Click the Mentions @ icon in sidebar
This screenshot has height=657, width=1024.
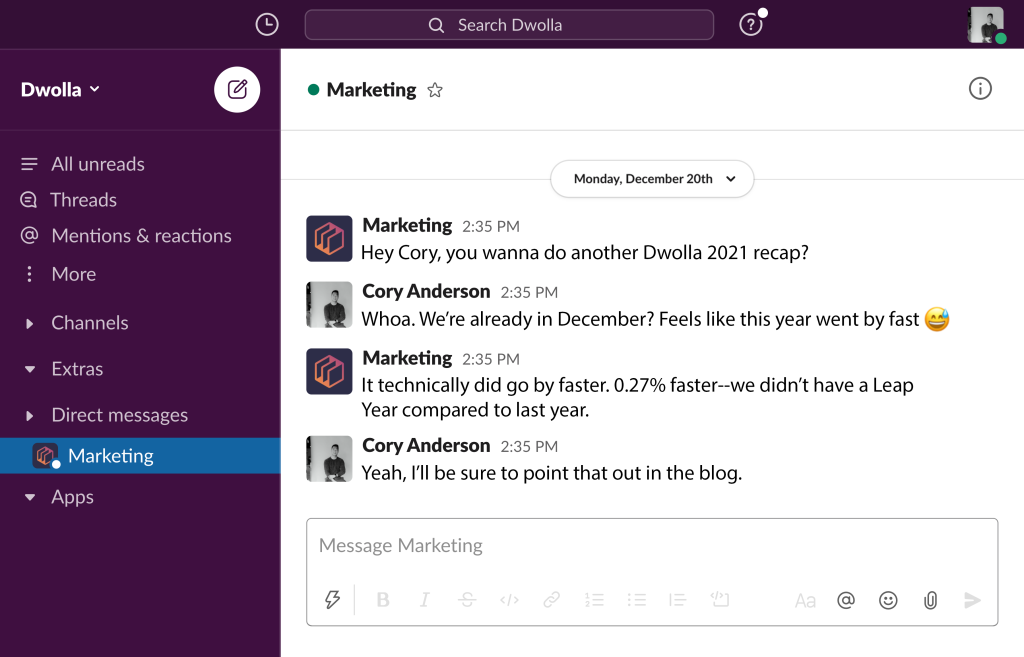tap(29, 235)
